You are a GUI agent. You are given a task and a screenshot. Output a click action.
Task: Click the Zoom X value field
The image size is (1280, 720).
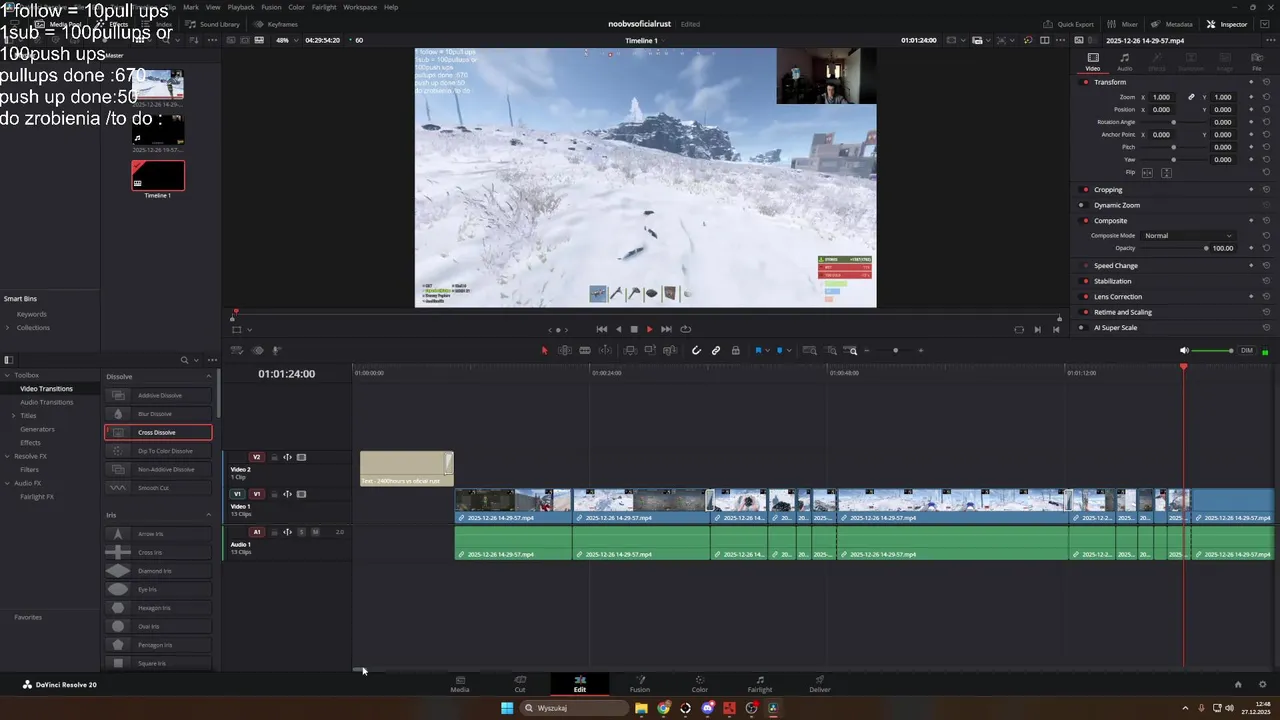(1161, 97)
